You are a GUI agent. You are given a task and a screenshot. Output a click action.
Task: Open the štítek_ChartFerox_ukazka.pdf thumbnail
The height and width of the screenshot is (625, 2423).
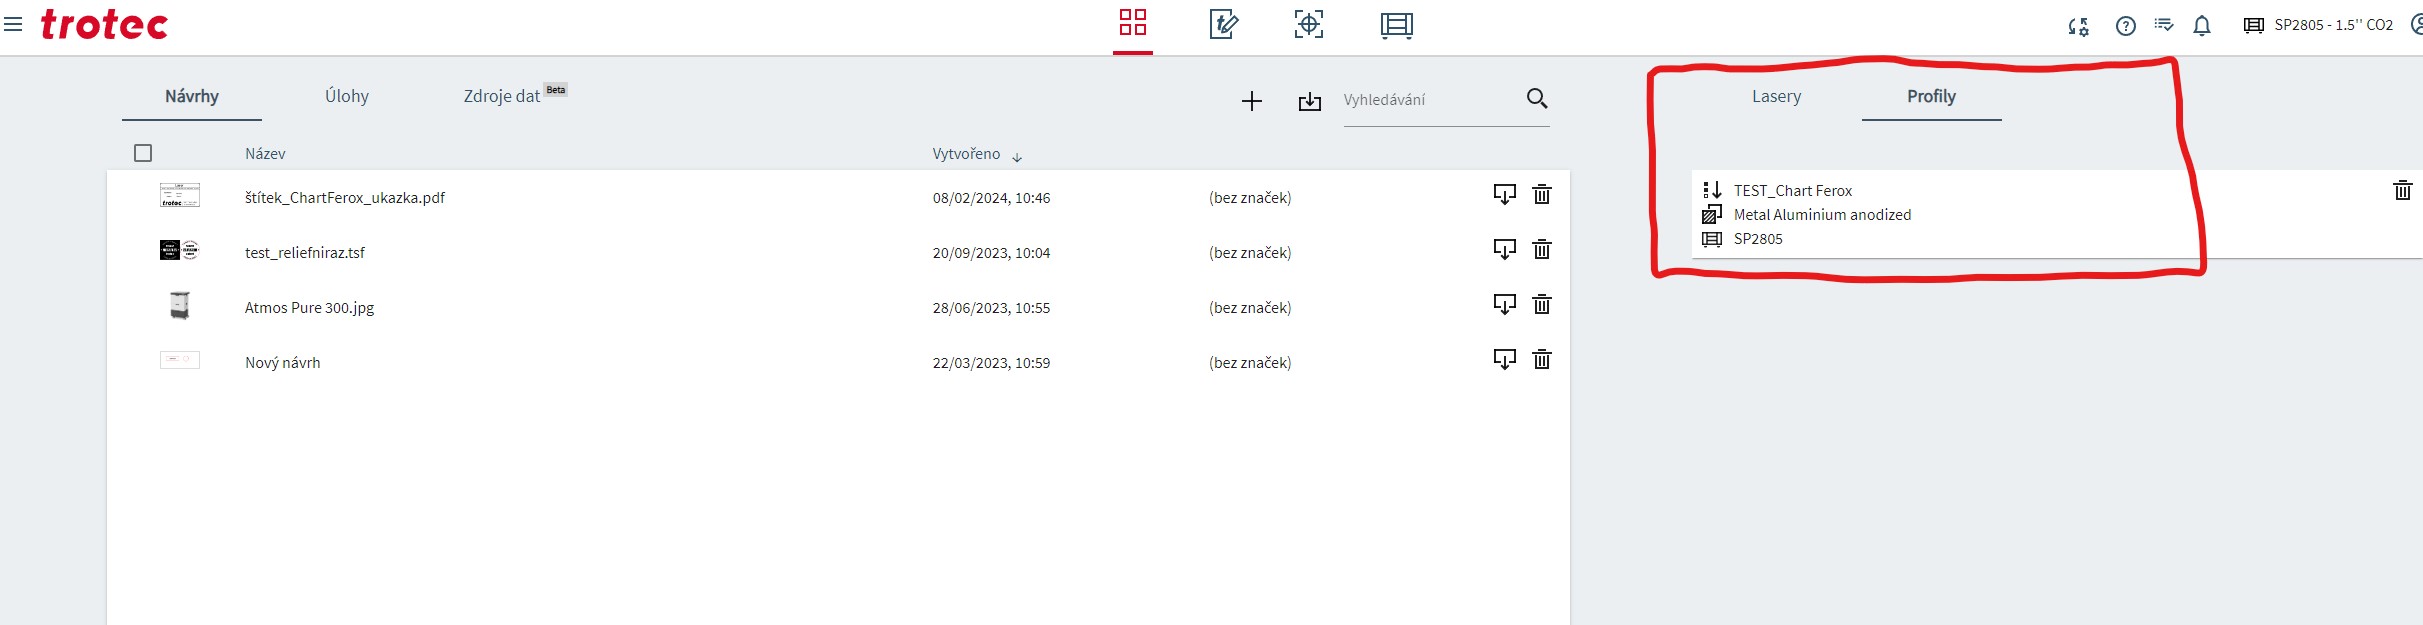(x=180, y=196)
